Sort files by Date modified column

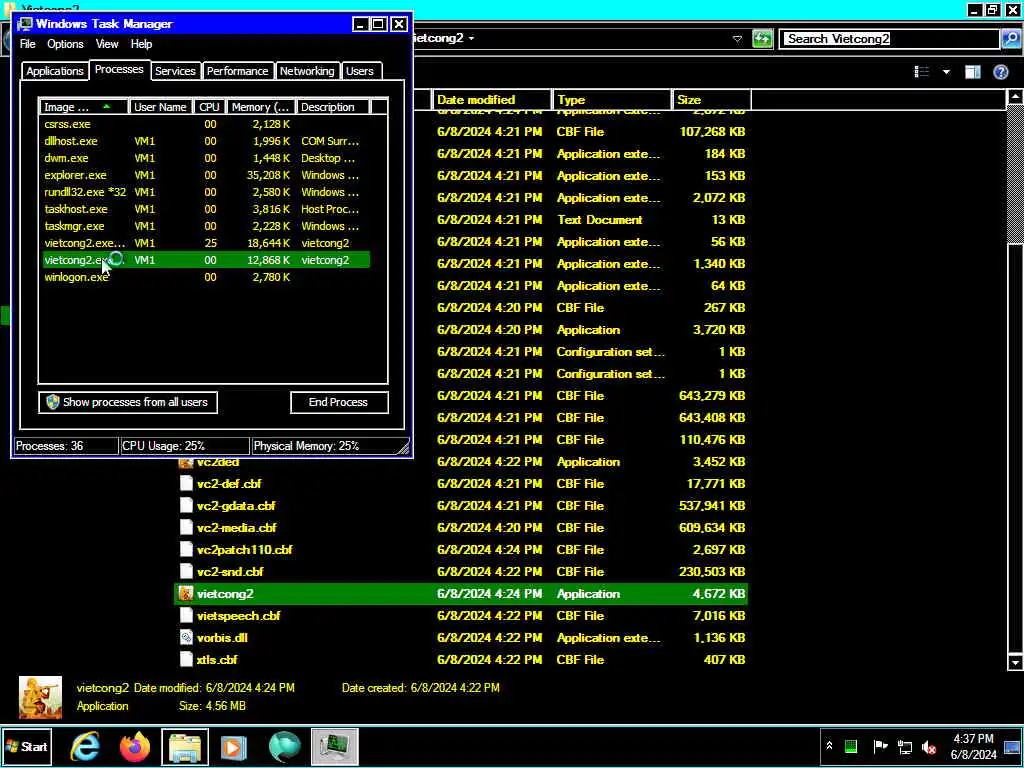(x=491, y=100)
